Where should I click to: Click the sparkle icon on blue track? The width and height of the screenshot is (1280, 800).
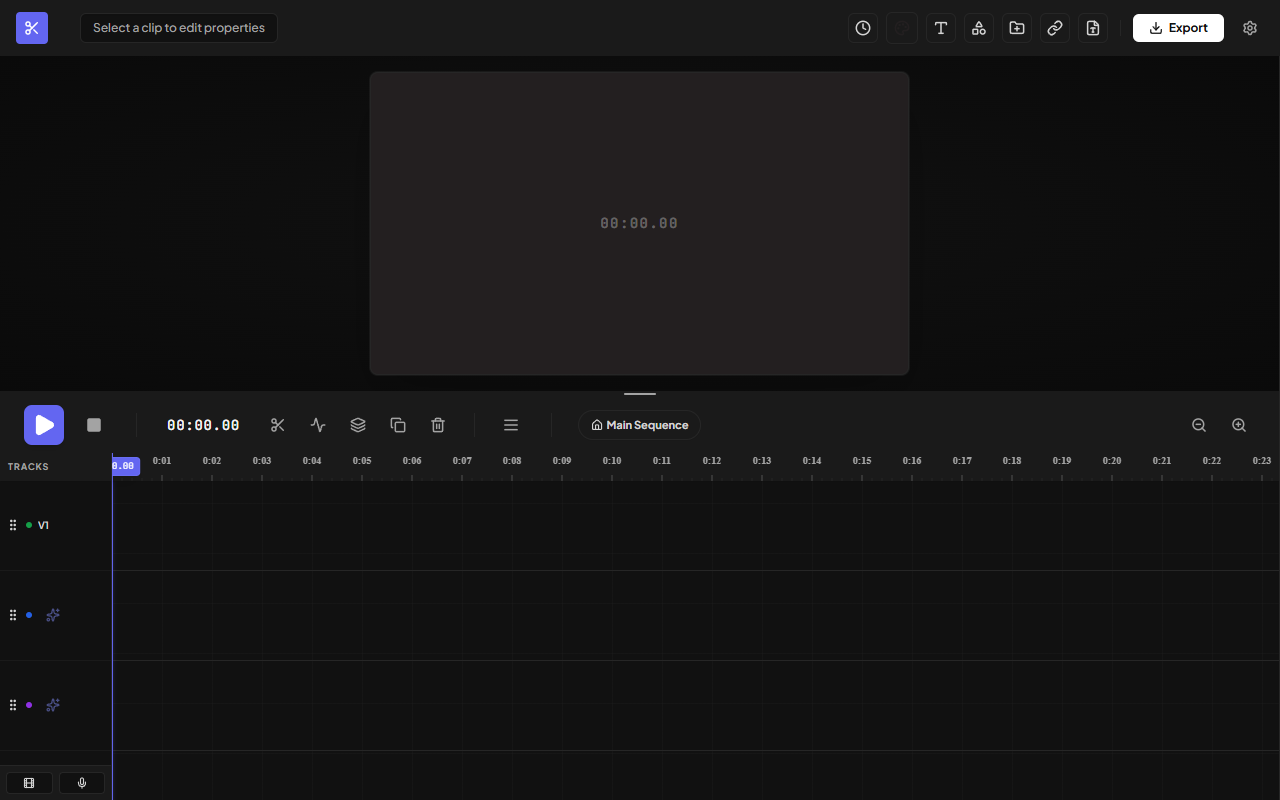pyautogui.click(x=53, y=615)
